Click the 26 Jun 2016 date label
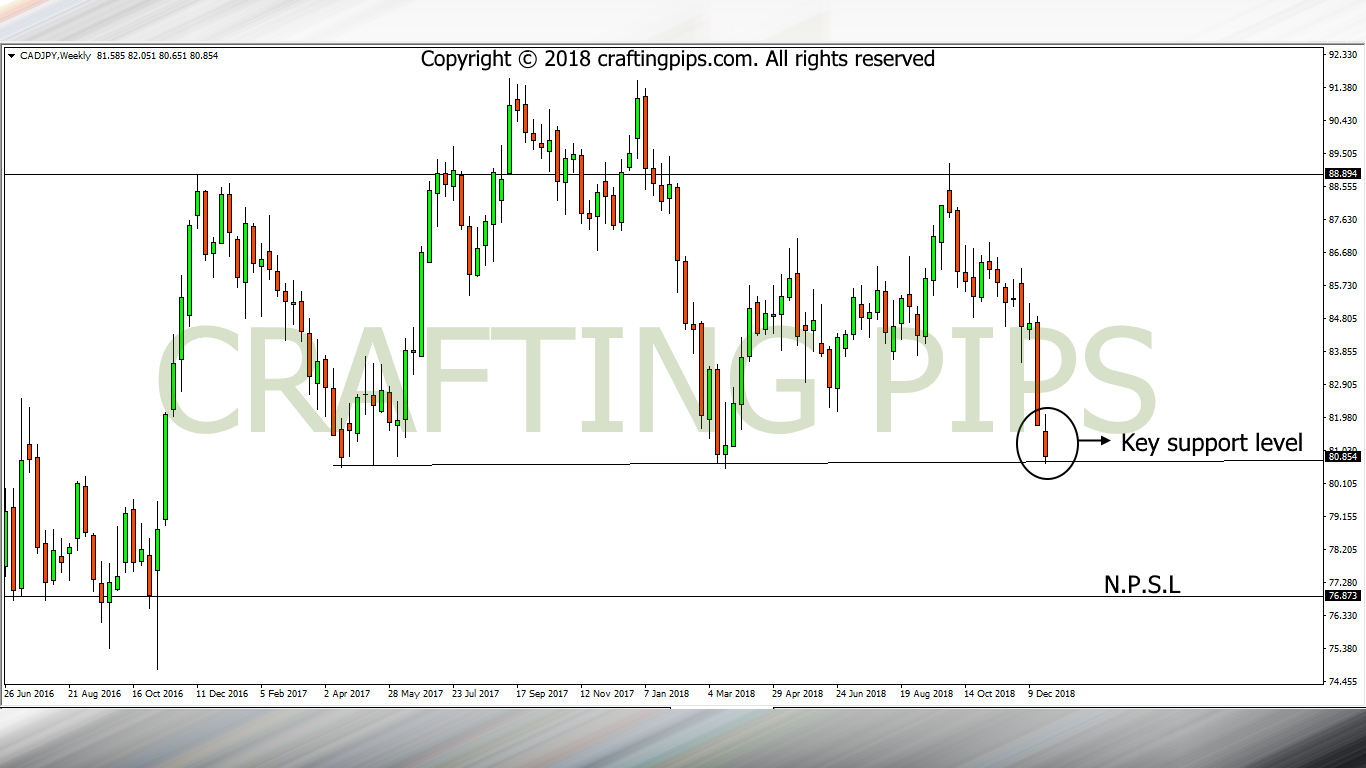Viewport: 1366px width, 768px height. (x=30, y=693)
